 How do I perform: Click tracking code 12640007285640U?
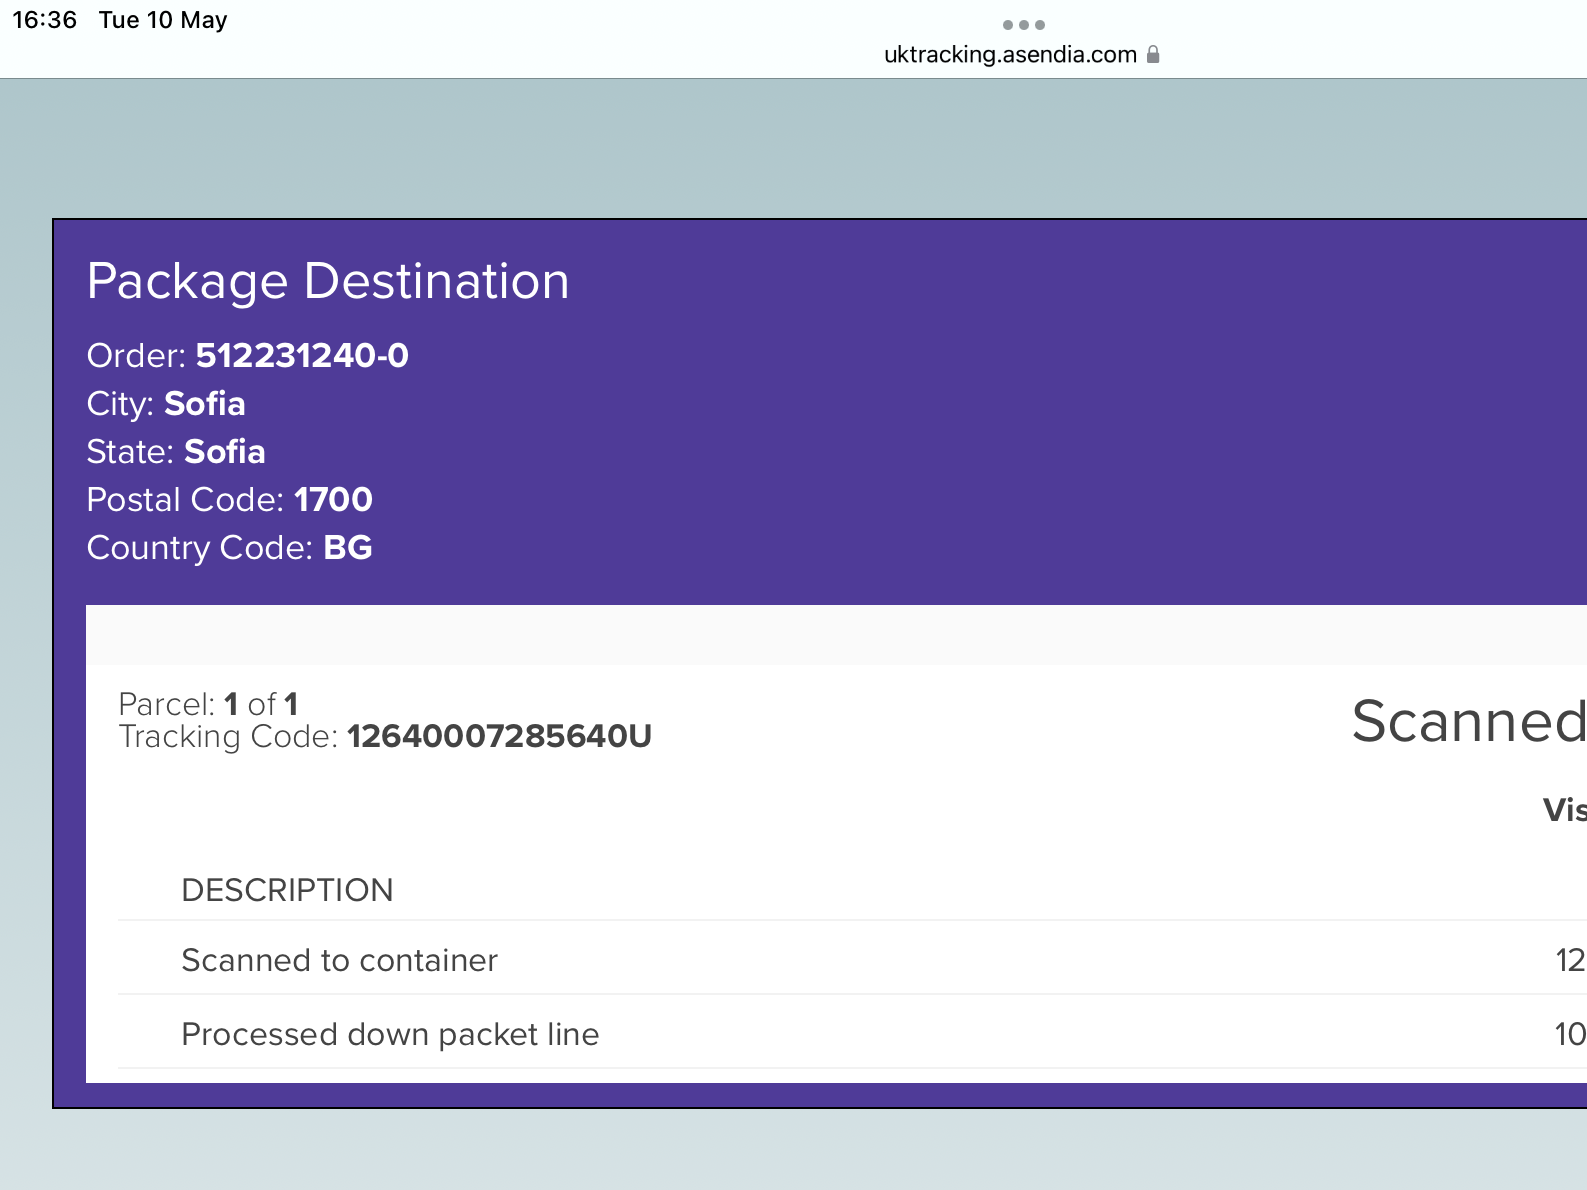(x=498, y=737)
